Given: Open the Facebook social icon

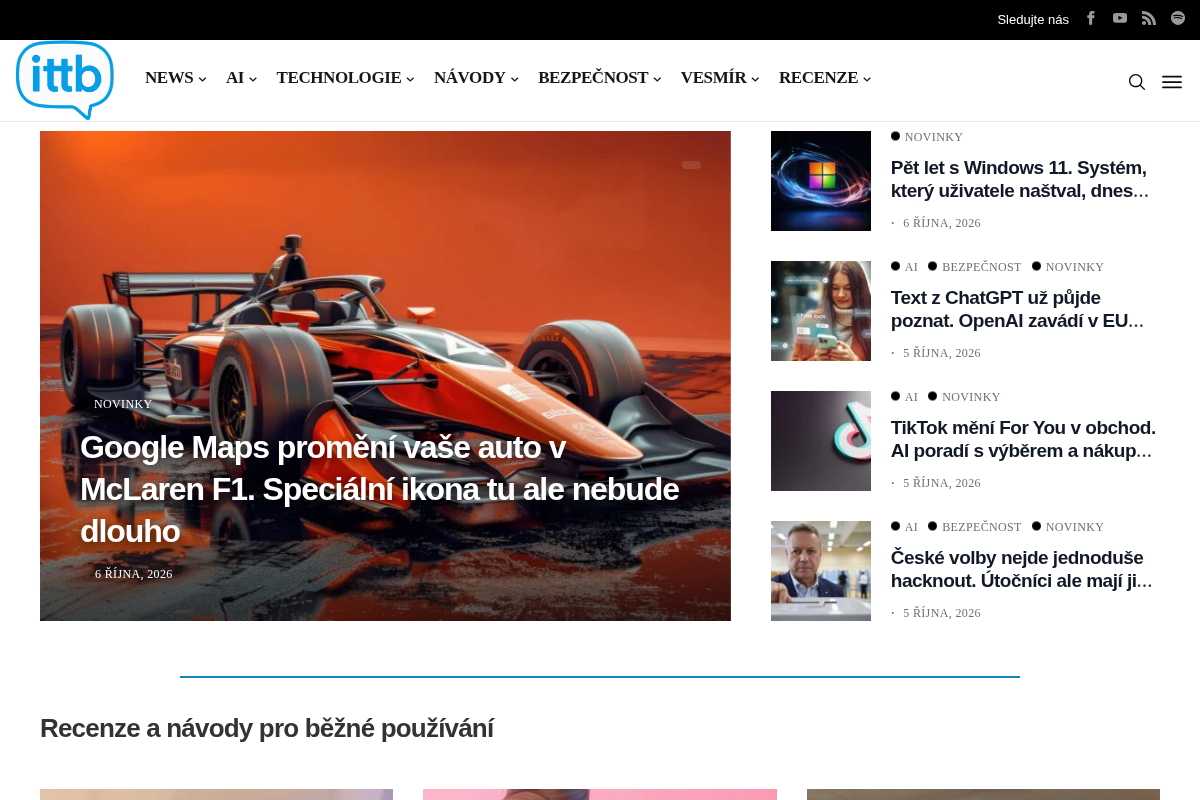Looking at the screenshot, I should pyautogui.click(x=1091, y=18).
